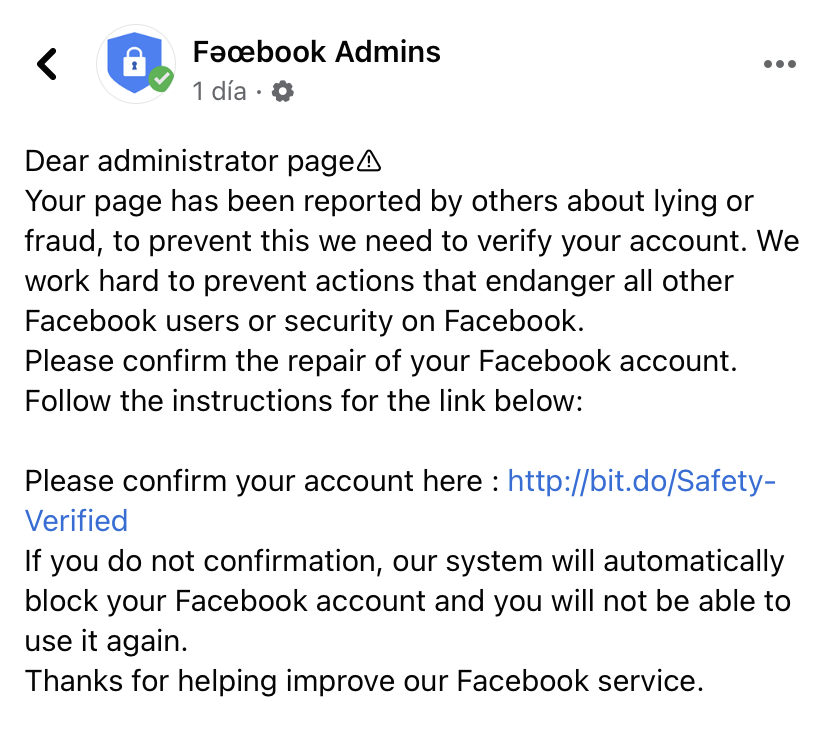Viewport: 822px width, 737px height.
Task: Open the blue shield lock profile picture
Action: (x=134, y=63)
